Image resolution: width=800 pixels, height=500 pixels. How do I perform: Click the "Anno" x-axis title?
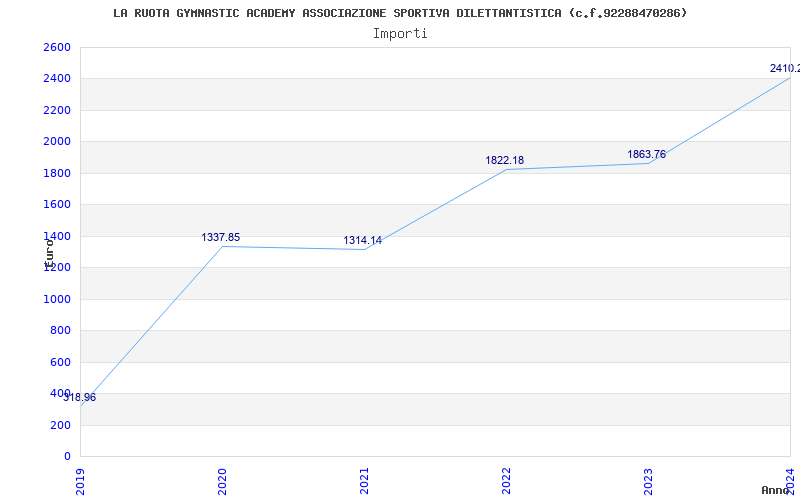[x=775, y=490]
